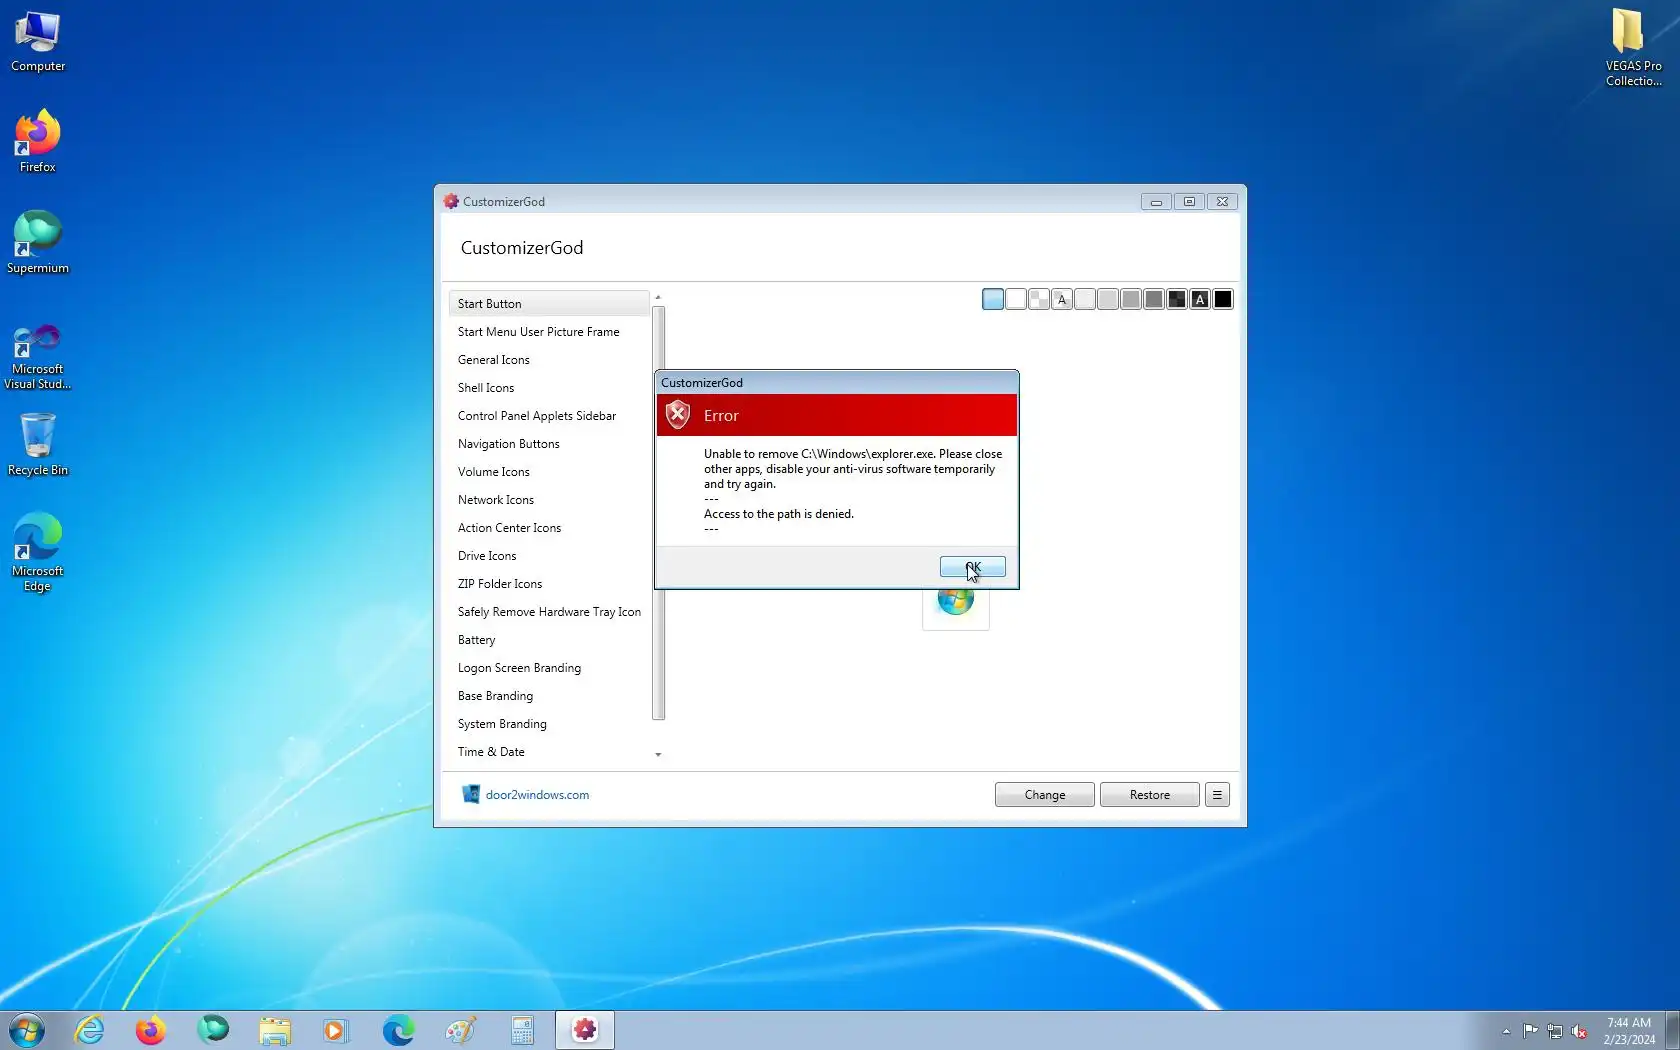The height and width of the screenshot is (1050, 1680).
Task: Launch Internet Explorer from the taskbar
Action: tap(89, 1030)
